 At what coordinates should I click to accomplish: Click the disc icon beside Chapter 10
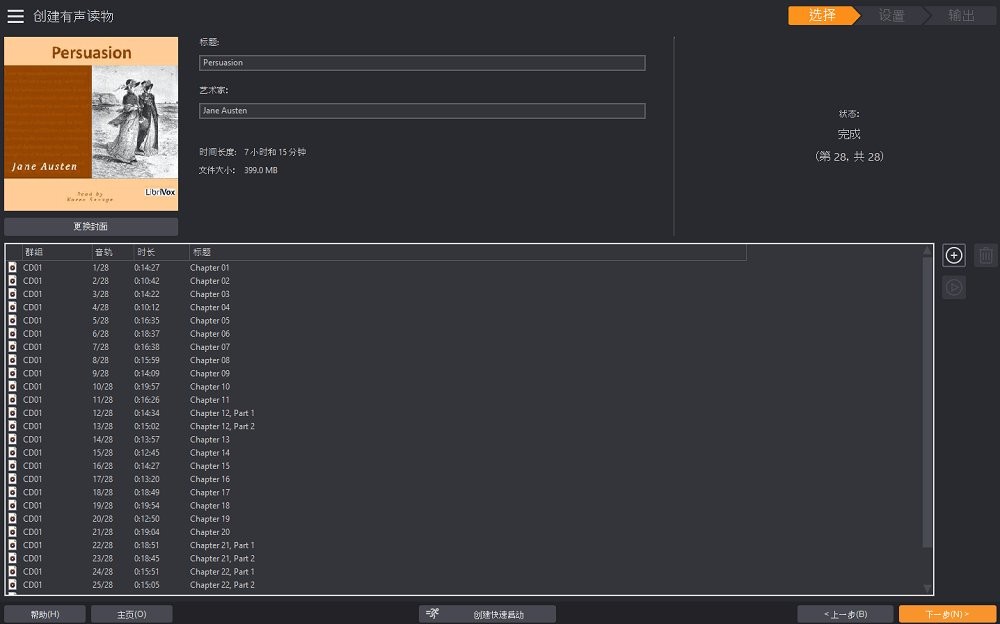(13, 387)
